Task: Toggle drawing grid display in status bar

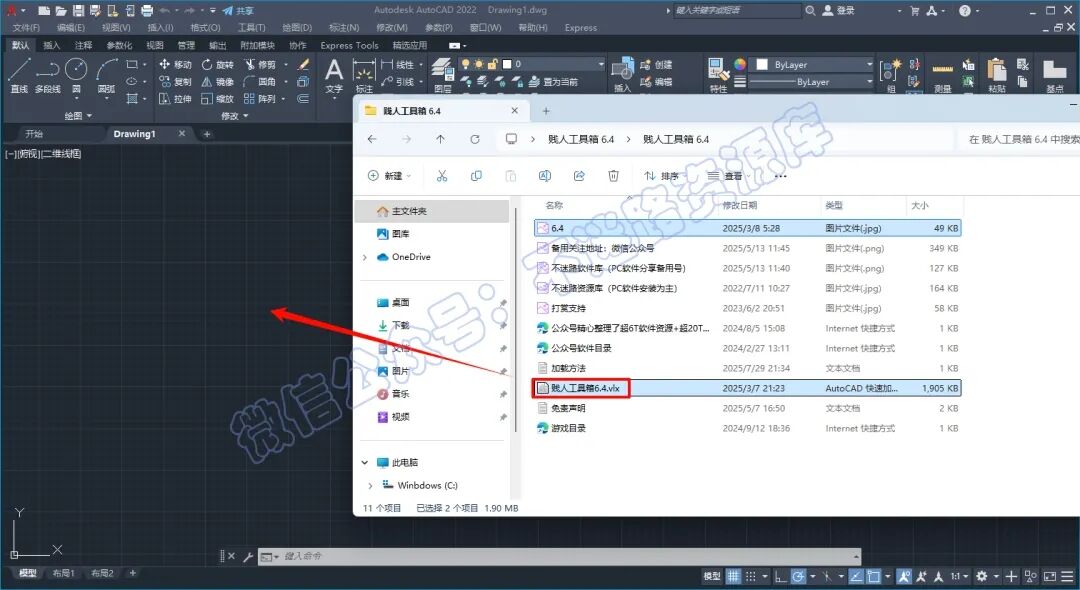Action: pyautogui.click(x=734, y=576)
